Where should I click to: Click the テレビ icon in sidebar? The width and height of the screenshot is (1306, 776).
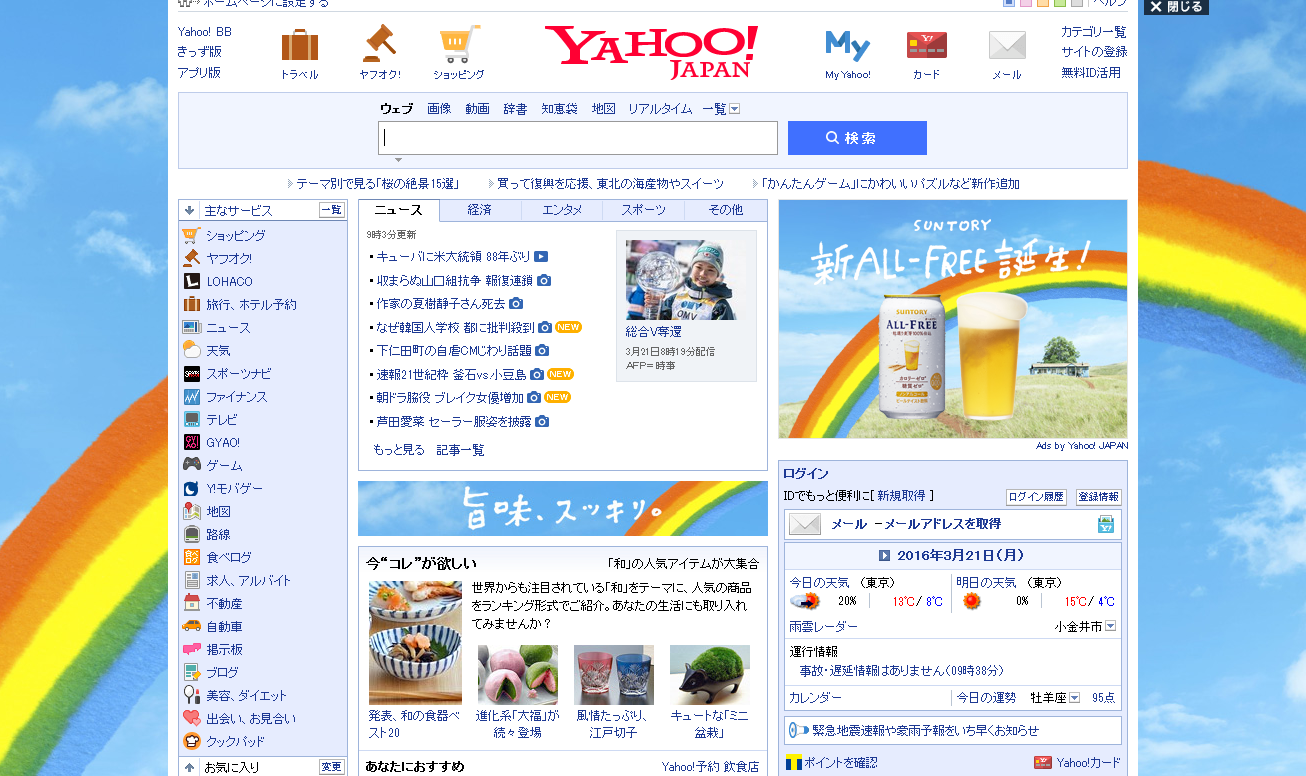191,419
